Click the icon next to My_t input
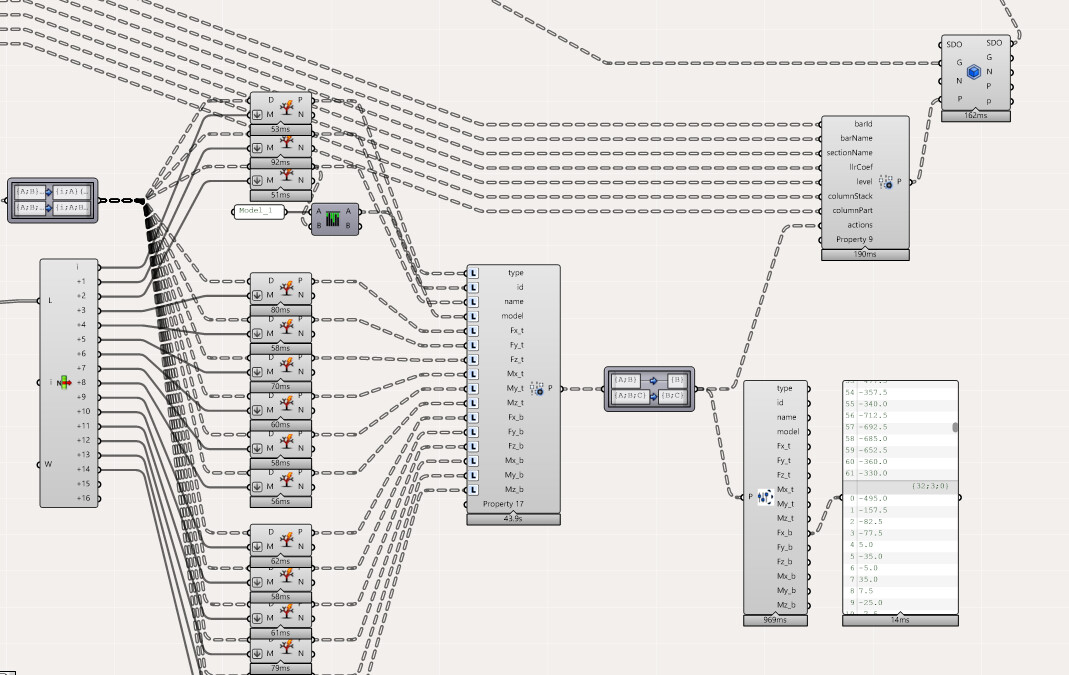 pyautogui.click(x=537, y=389)
